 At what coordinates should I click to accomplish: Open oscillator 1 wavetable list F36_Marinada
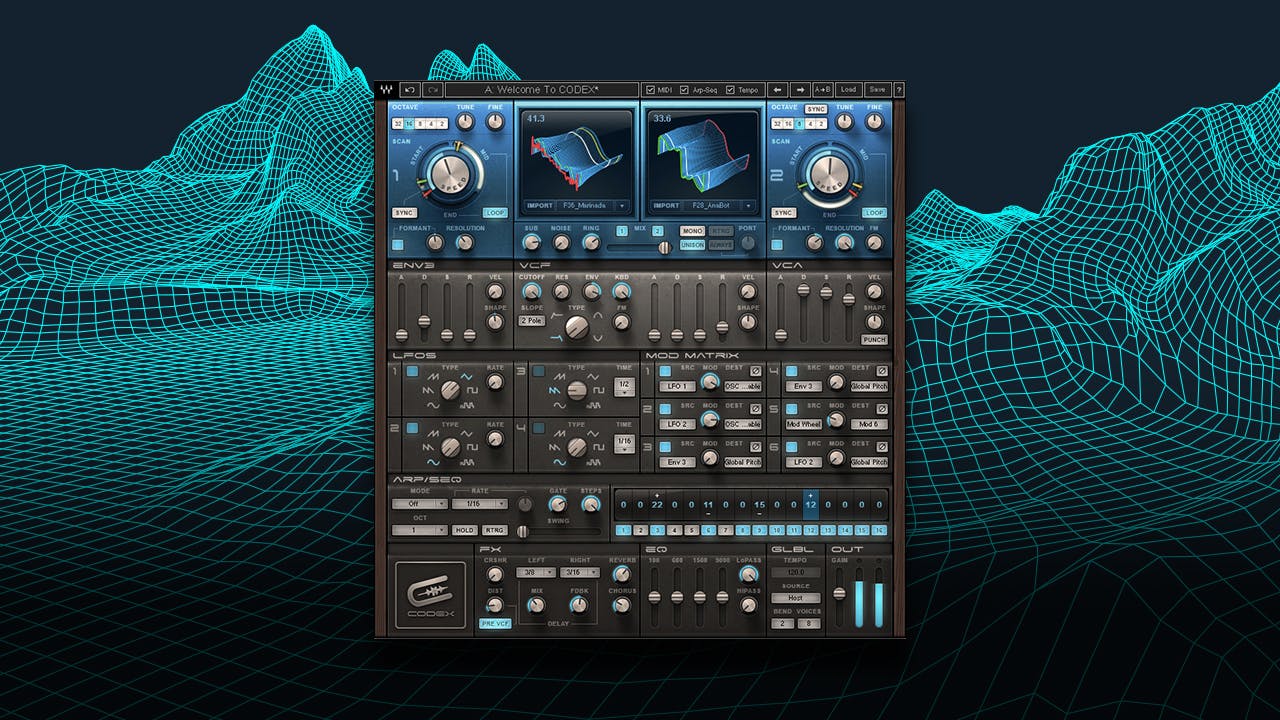coord(593,205)
